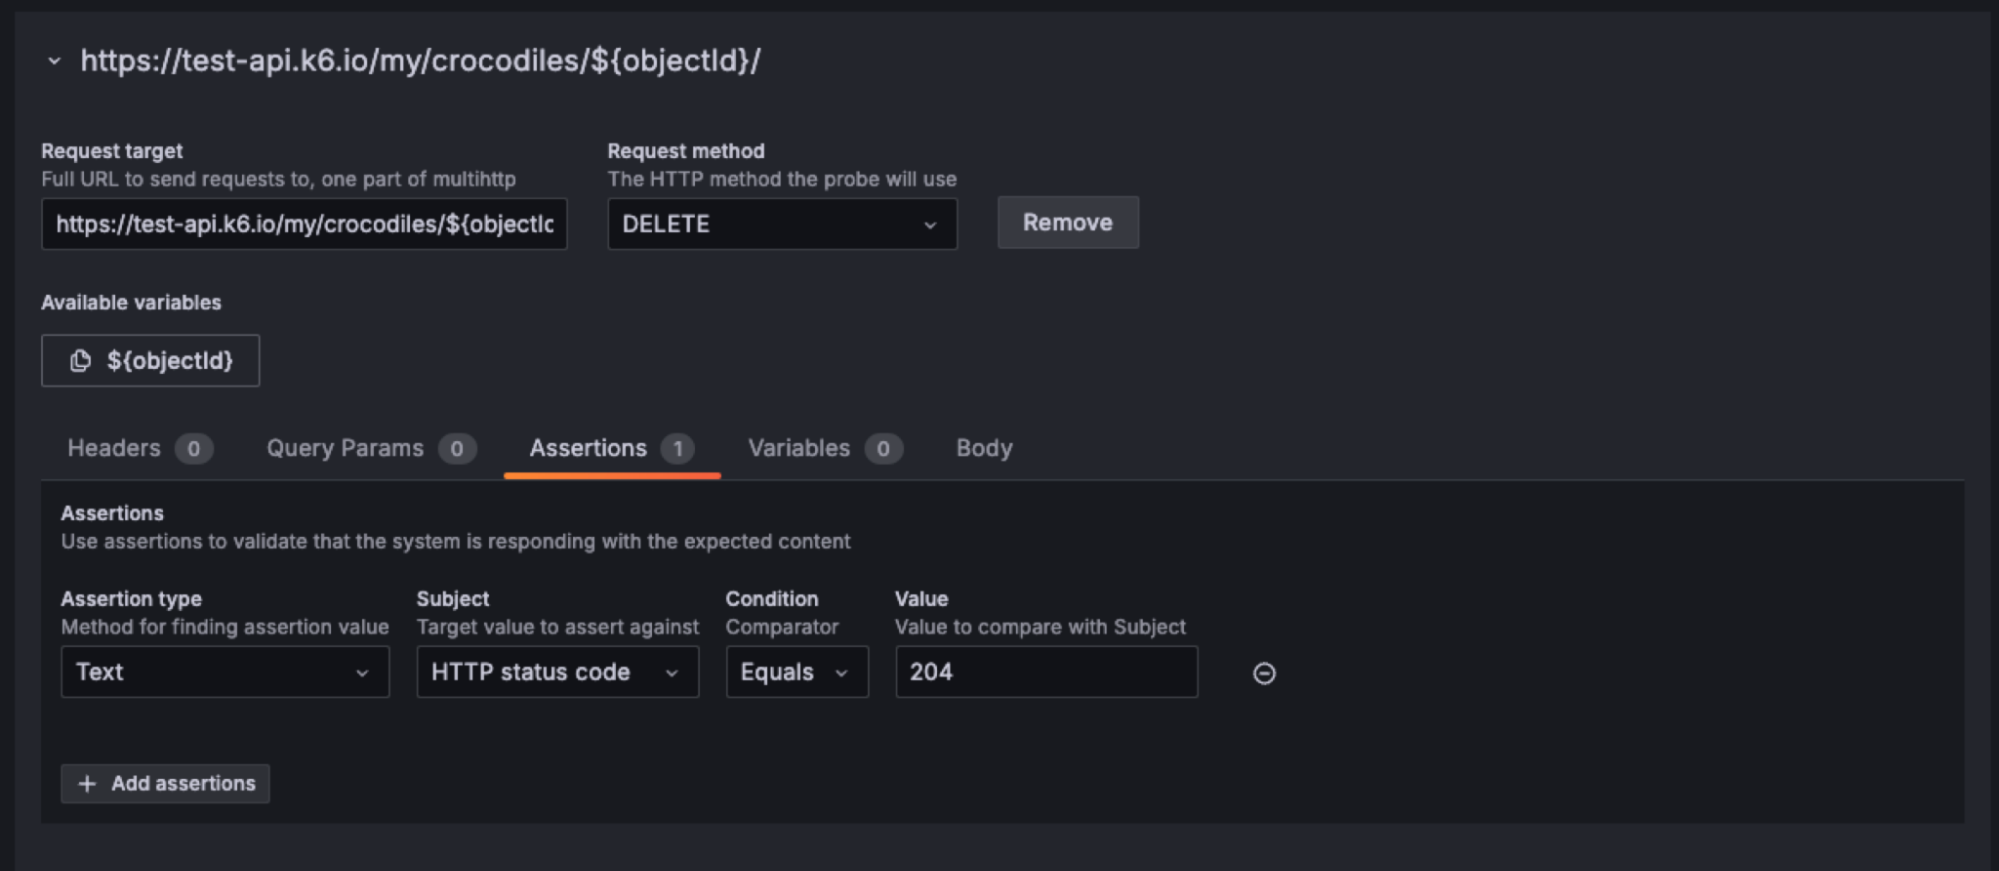This screenshot has width=1999, height=871.
Task: Click the Remove button
Action: point(1067,222)
